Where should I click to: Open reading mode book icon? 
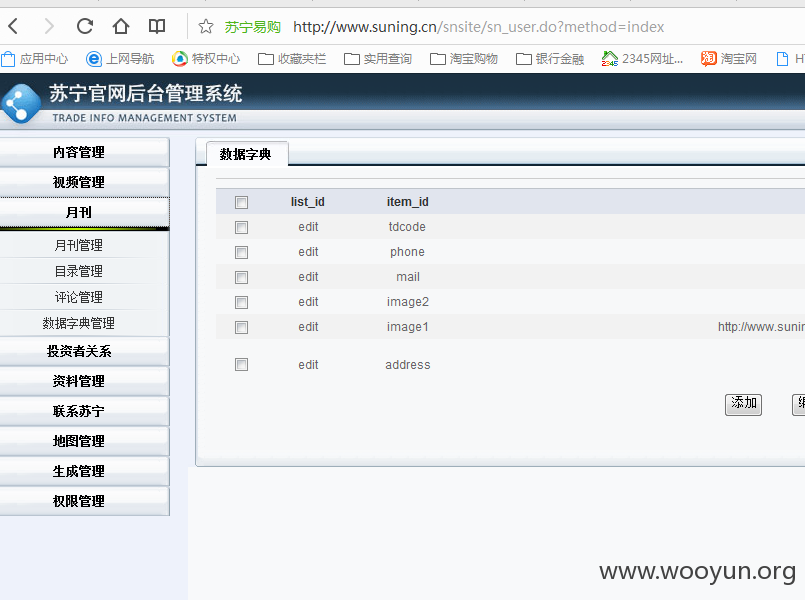pos(157,26)
